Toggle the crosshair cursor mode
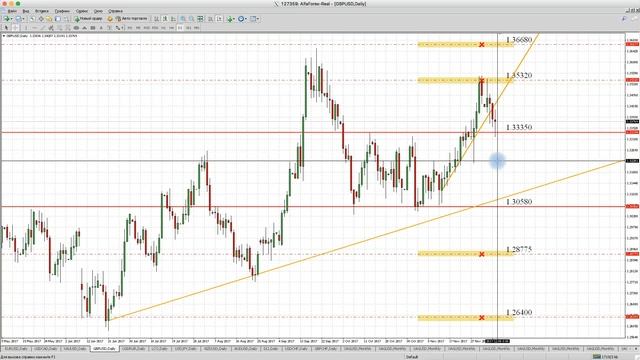This screenshot has height=360, width=640. pyautogui.click(x=15, y=28)
